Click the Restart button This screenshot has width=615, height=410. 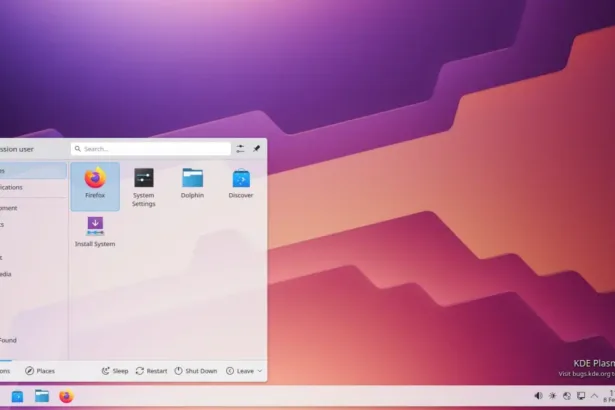(151, 371)
